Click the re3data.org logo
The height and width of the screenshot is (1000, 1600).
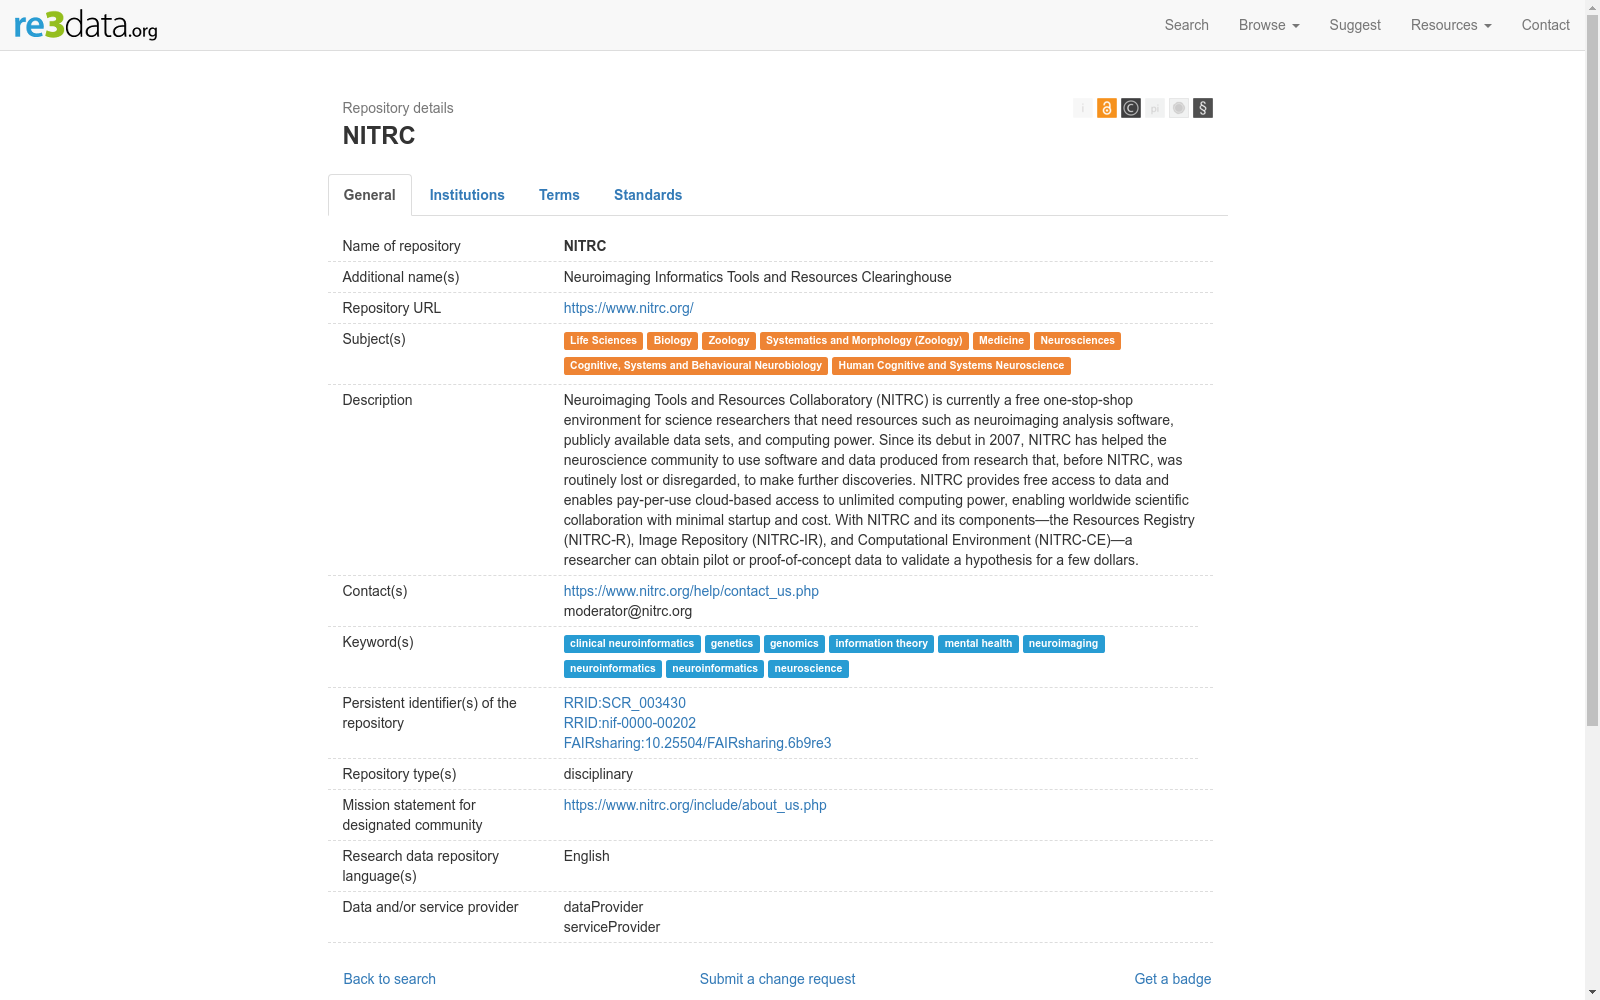click(86, 25)
